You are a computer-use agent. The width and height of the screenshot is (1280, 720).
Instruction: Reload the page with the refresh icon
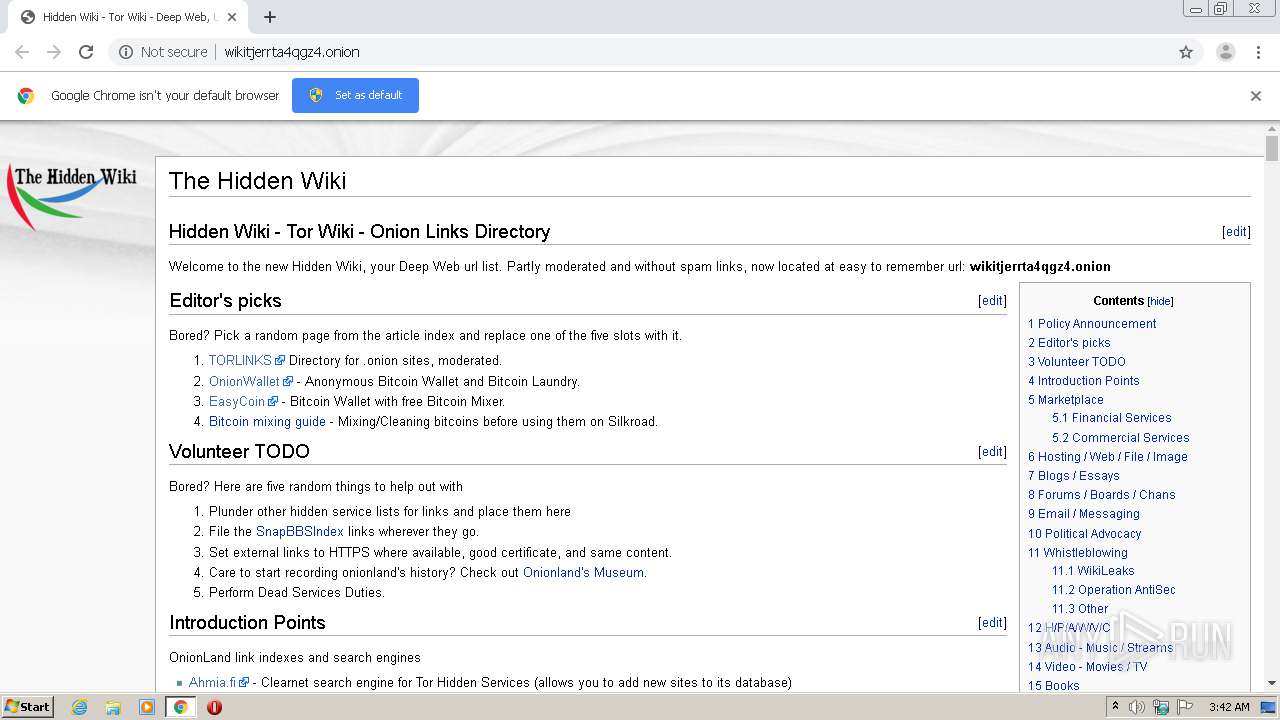coord(86,52)
